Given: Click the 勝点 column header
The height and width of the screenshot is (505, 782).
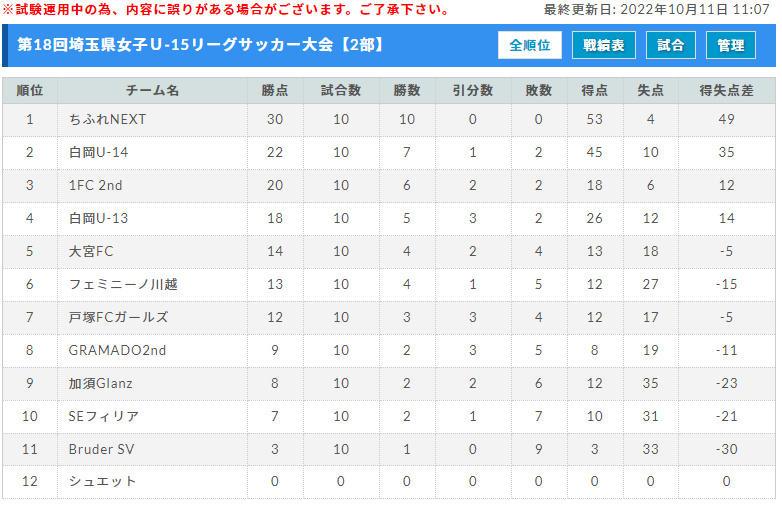Looking at the screenshot, I should (x=275, y=91).
